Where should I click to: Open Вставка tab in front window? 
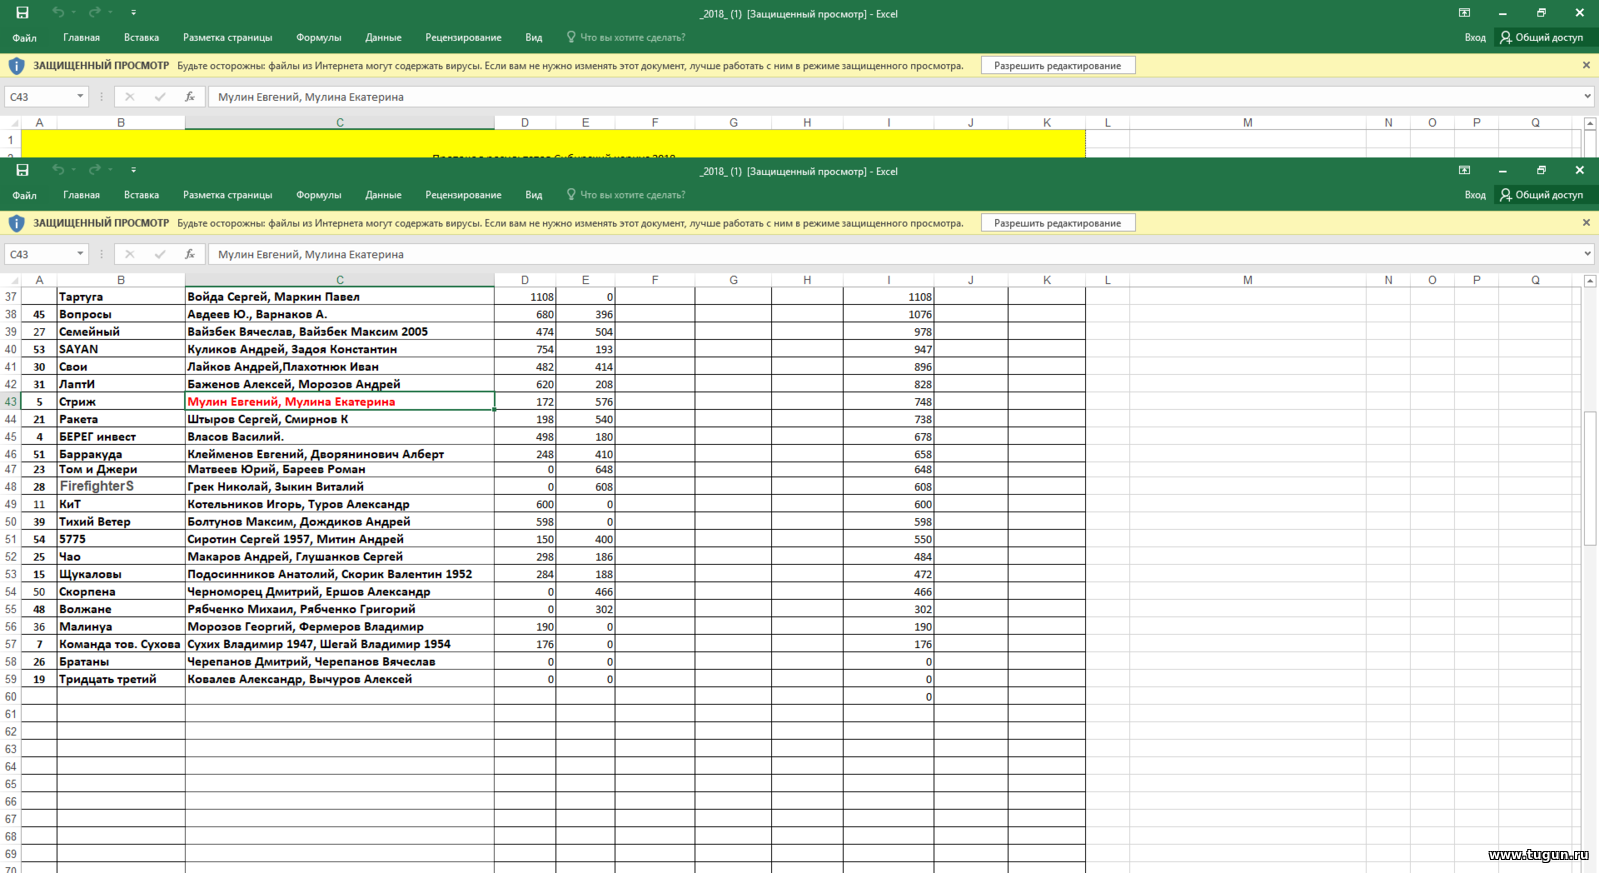point(141,195)
